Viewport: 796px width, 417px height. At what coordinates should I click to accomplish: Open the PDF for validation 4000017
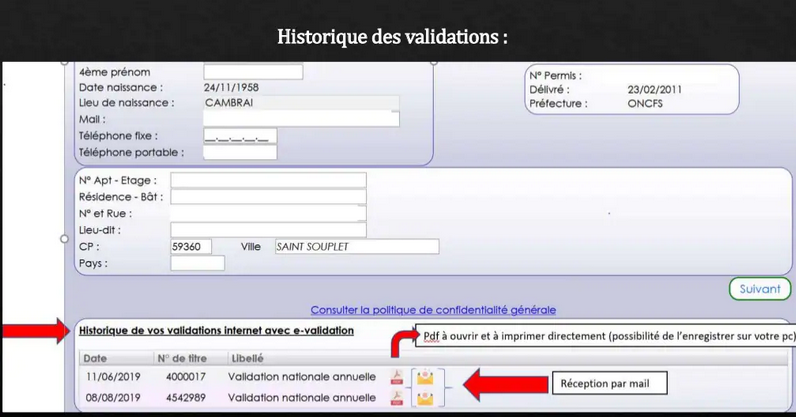397,378
